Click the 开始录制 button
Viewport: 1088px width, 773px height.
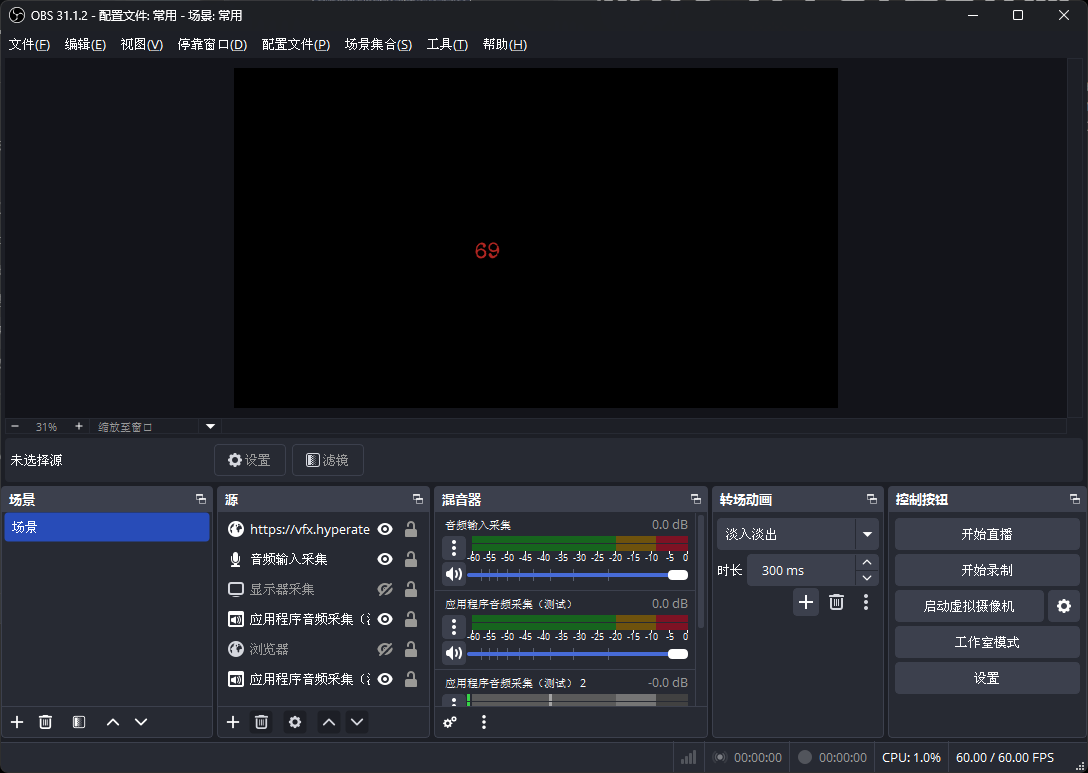986,570
